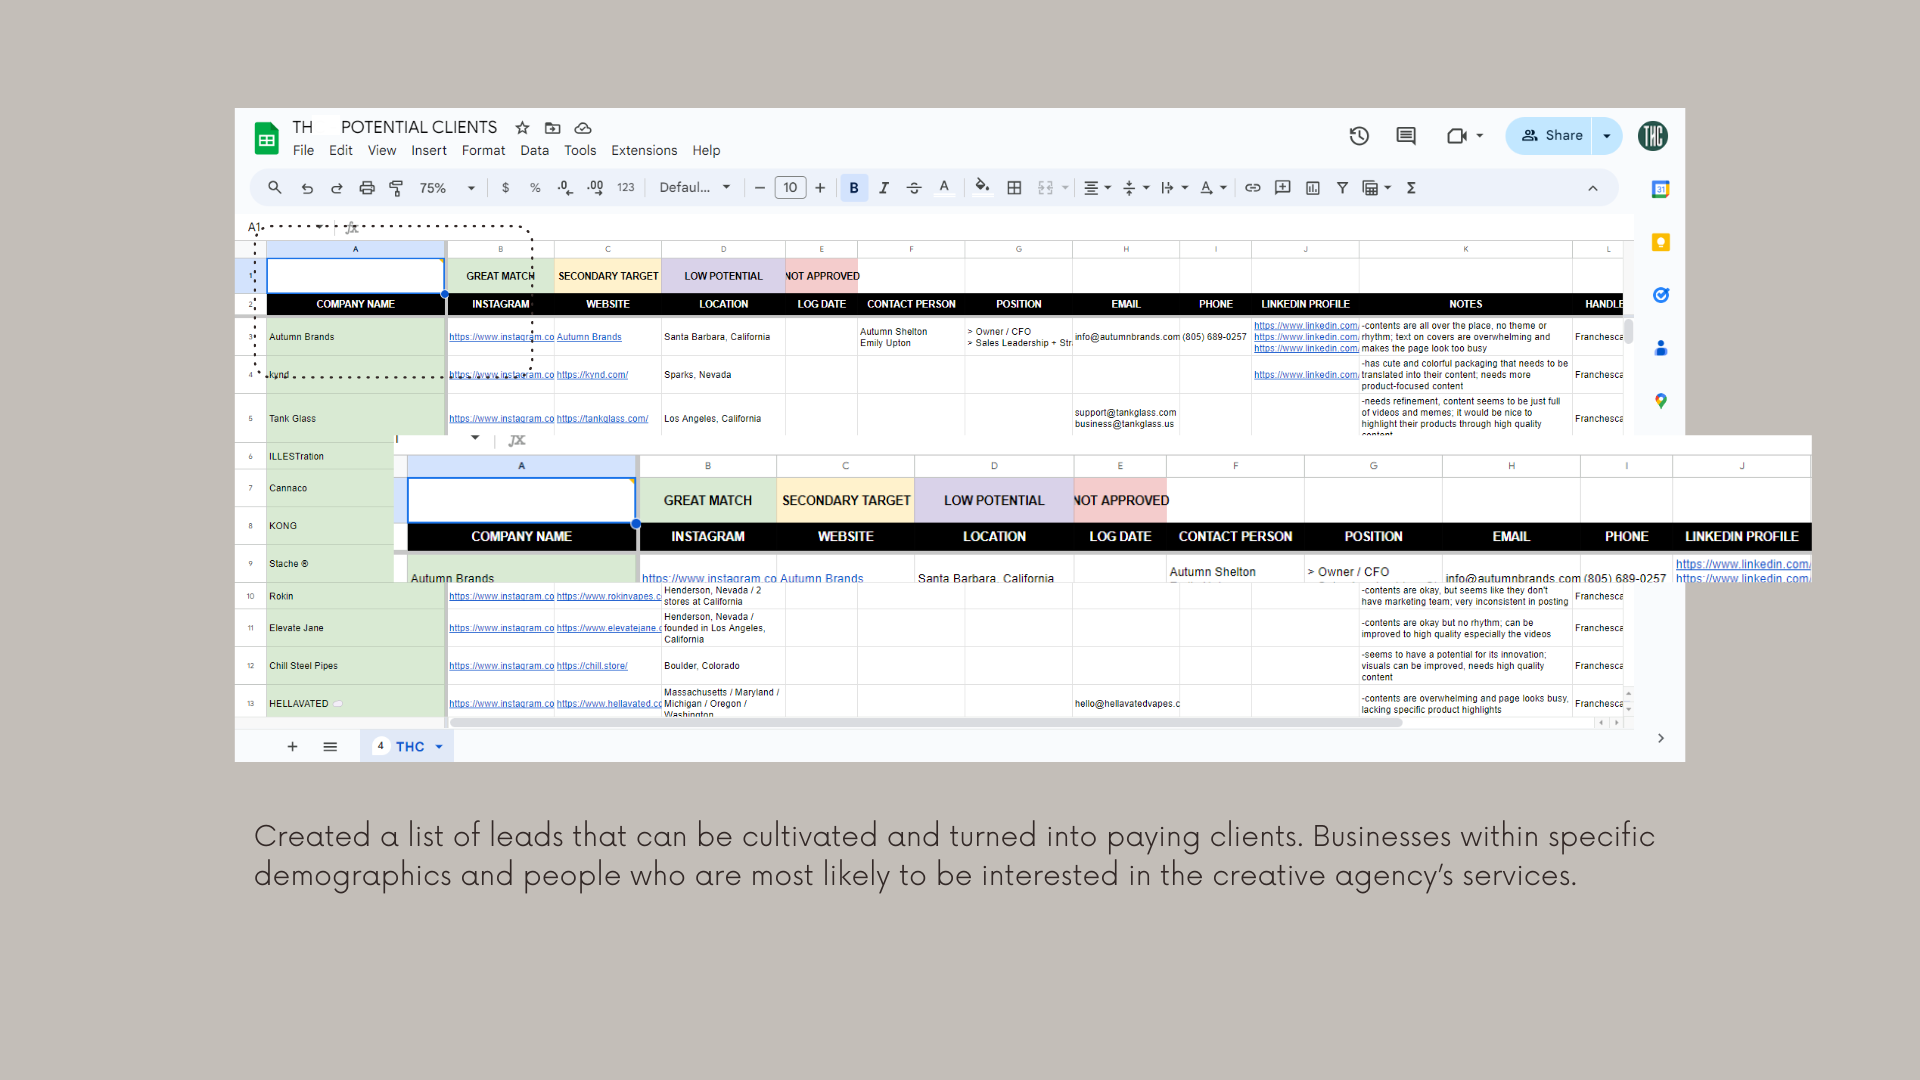Click the paint format icon

pyautogui.click(x=396, y=188)
